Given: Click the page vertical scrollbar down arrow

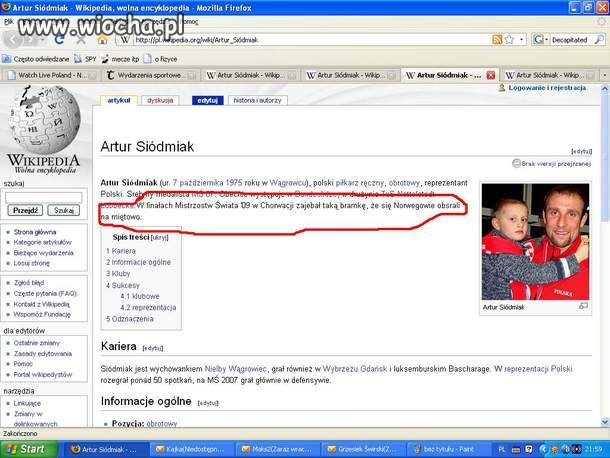Looking at the screenshot, I should click(x=605, y=422).
